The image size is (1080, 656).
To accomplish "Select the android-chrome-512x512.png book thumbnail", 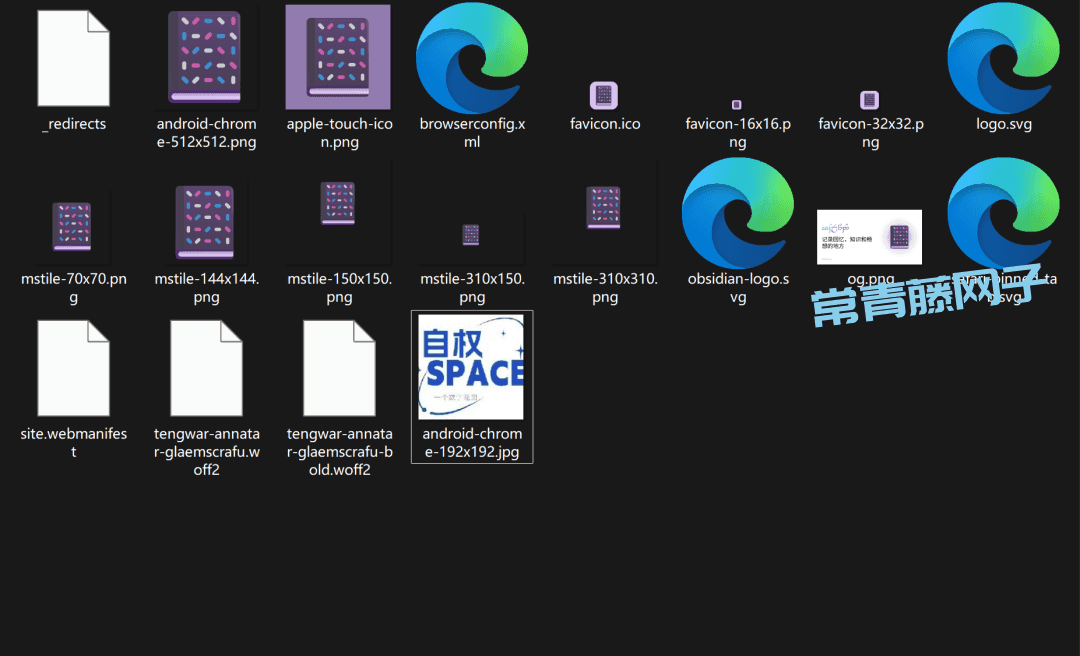I will point(206,57).
